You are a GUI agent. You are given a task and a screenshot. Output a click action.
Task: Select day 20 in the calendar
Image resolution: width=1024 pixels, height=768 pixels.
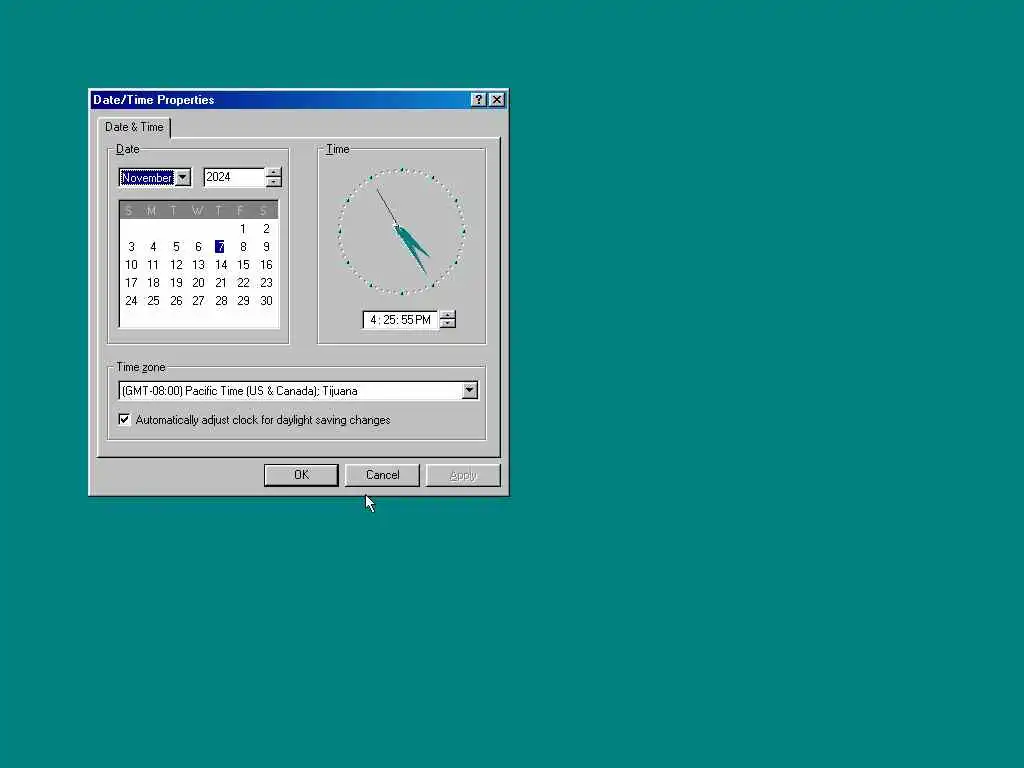(x=199, y=283)
